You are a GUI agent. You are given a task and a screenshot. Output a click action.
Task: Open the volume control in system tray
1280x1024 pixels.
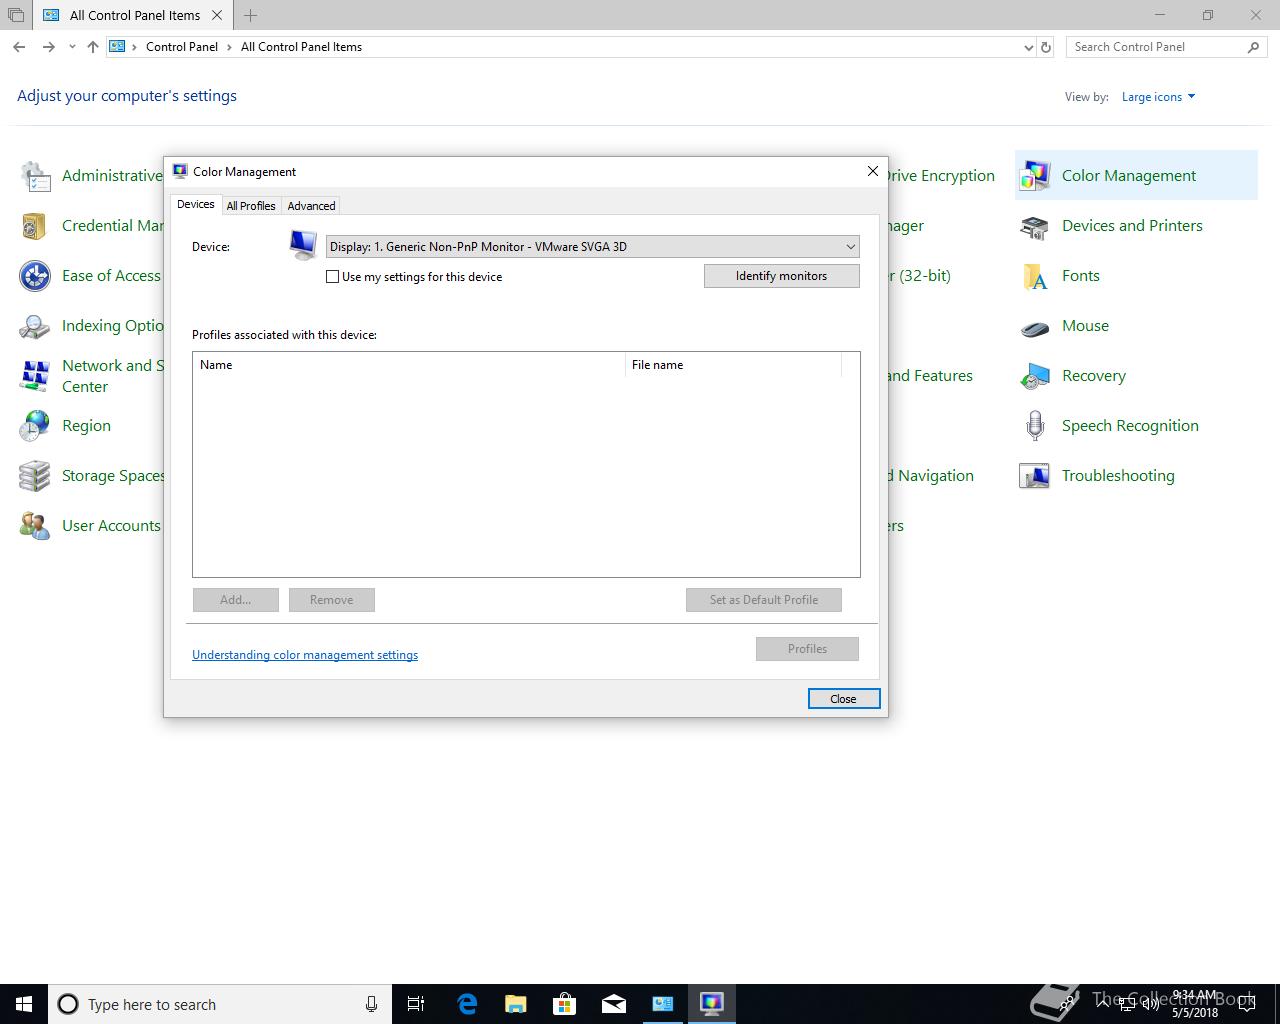coord(1150,1004)
